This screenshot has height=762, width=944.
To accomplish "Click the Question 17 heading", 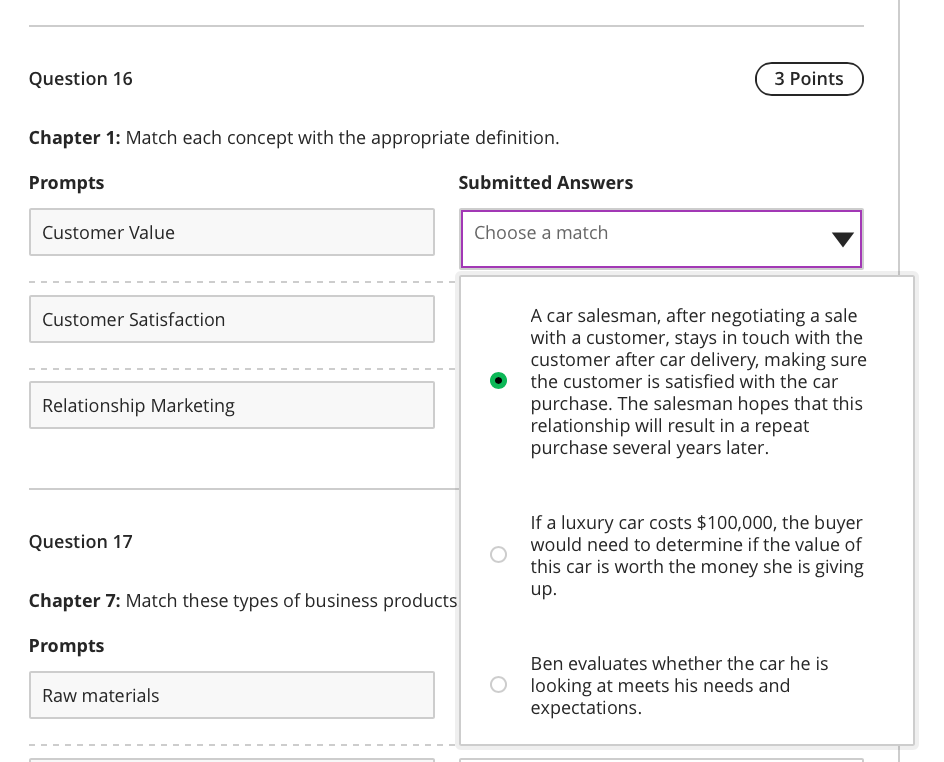I will pos(81,542).
